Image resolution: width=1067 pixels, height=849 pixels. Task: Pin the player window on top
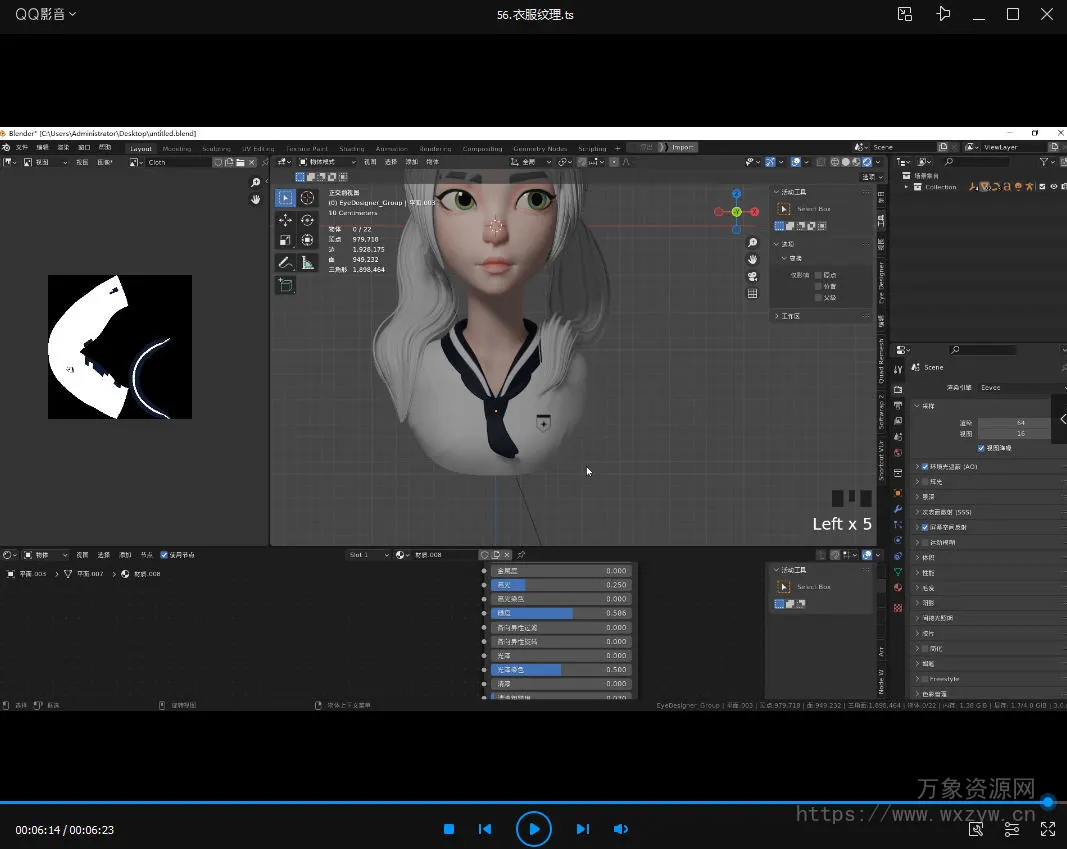pyautogui.click(x=943, y=14)
